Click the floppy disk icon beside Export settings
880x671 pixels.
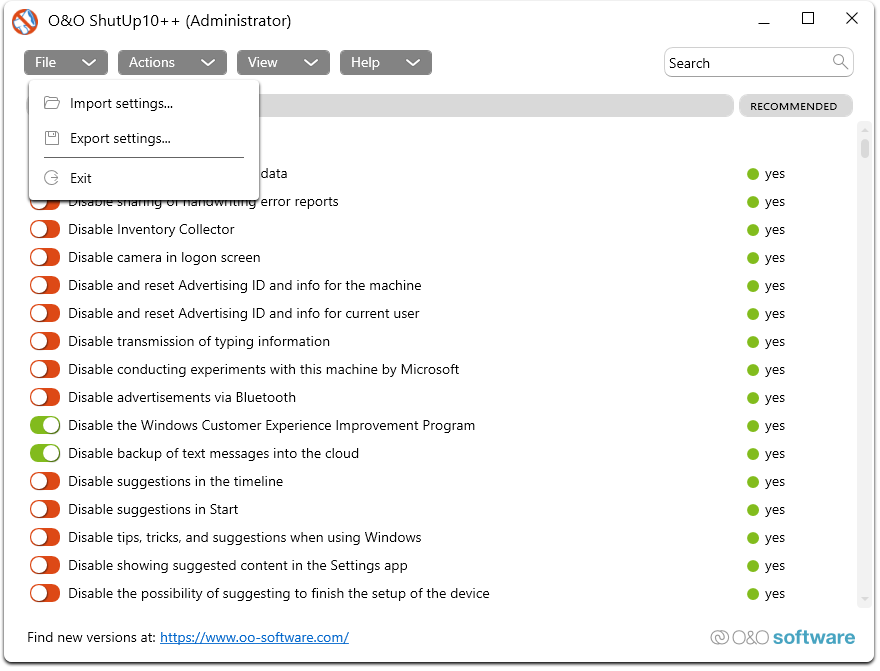tap(52, 137)
